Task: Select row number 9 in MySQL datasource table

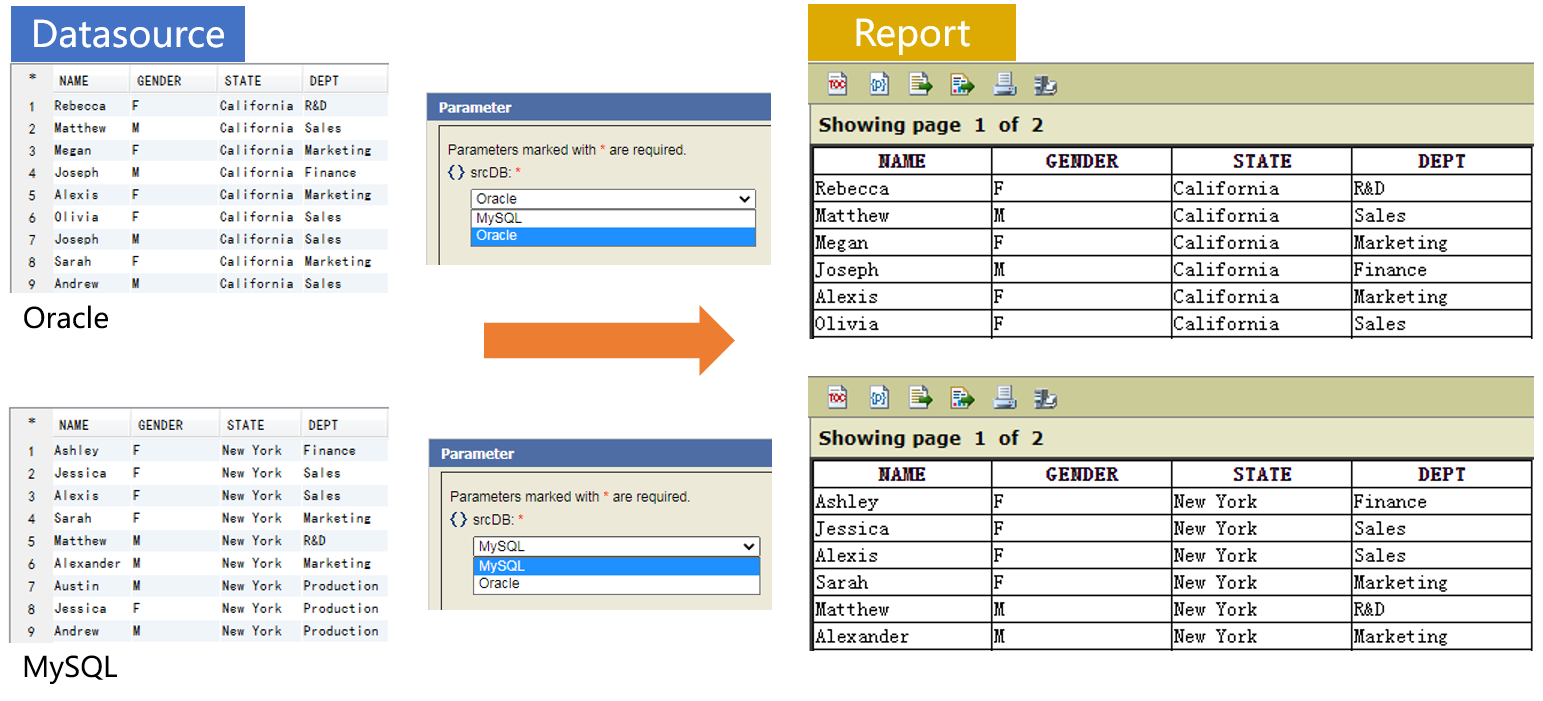Action: point(32,632)
